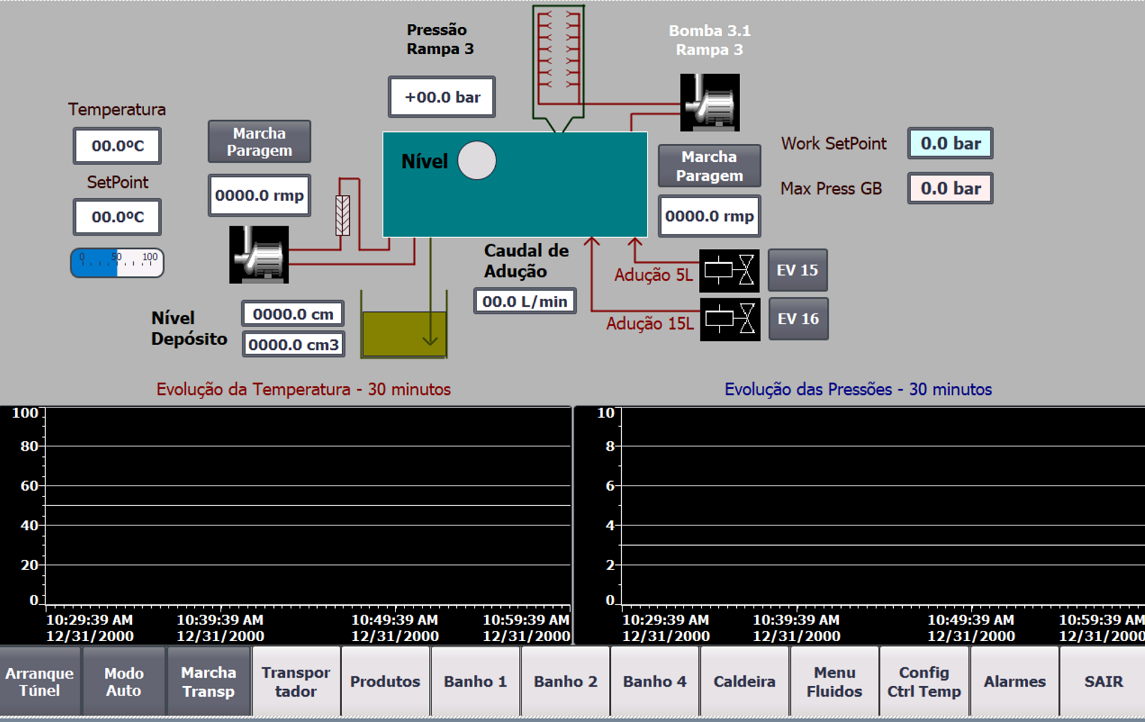Click the Bomba 3.1 Rampa 3 pump icon
This screenshot has width=1145, height=722.
pos(710,102)
